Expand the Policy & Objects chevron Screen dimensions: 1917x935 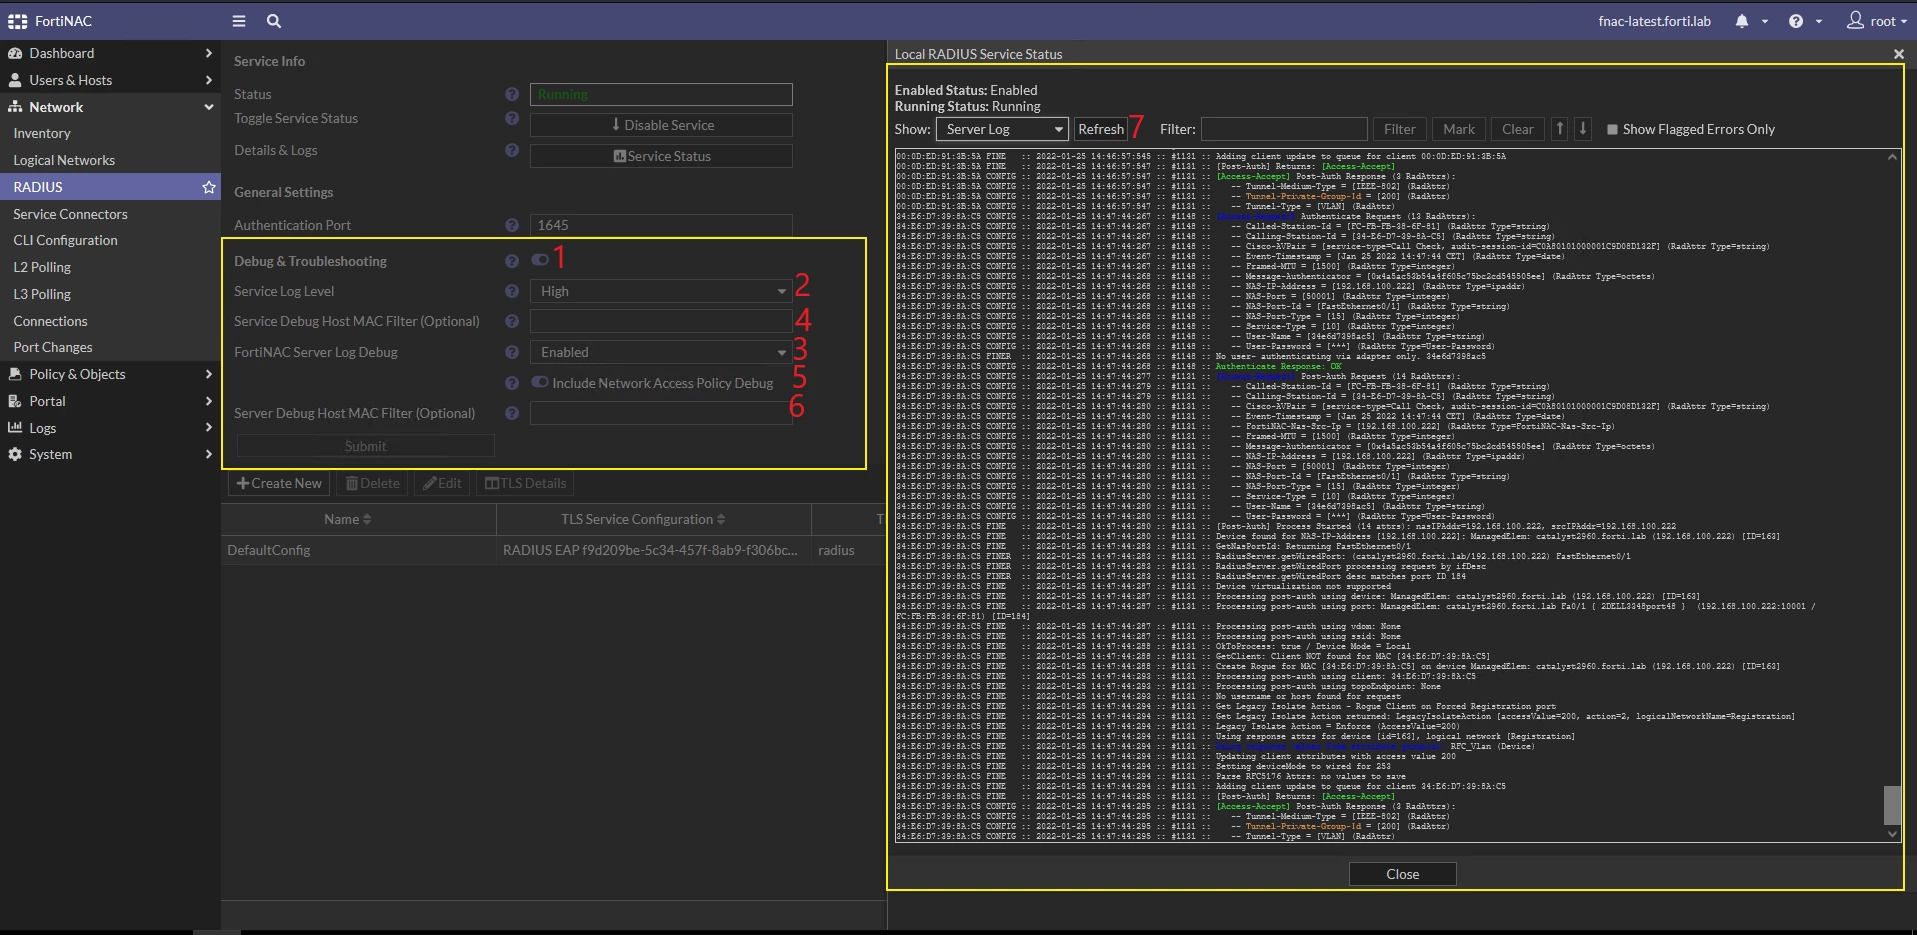click(x=208, y=374)
